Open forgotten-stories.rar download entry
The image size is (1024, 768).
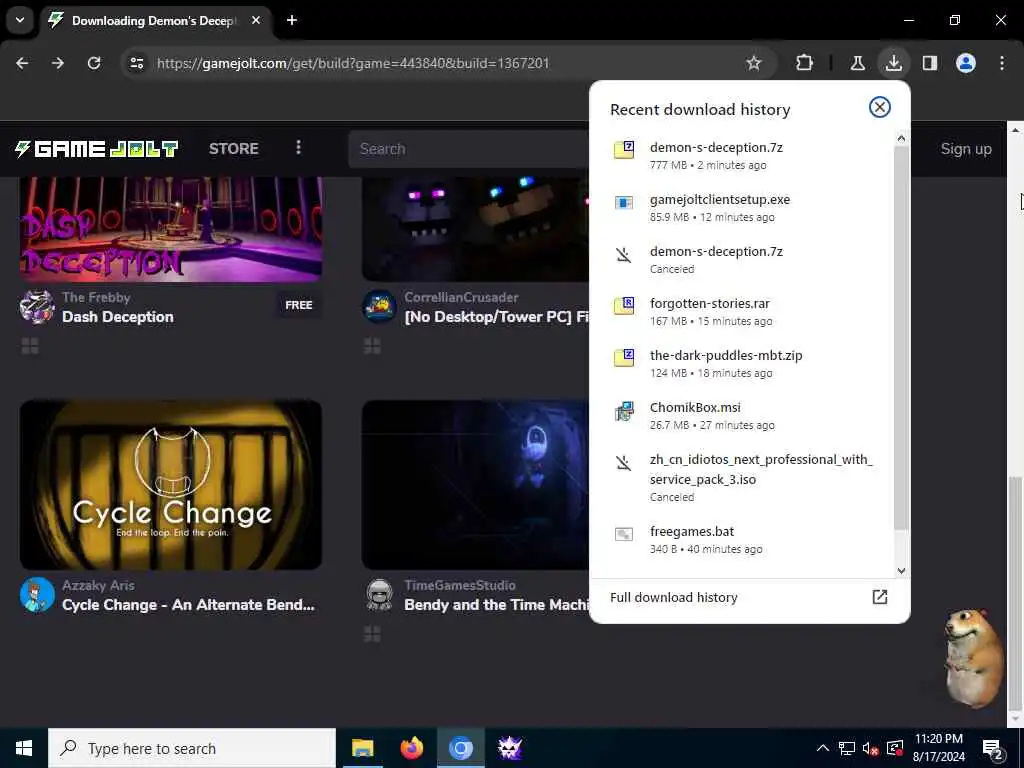pos(741,312)
